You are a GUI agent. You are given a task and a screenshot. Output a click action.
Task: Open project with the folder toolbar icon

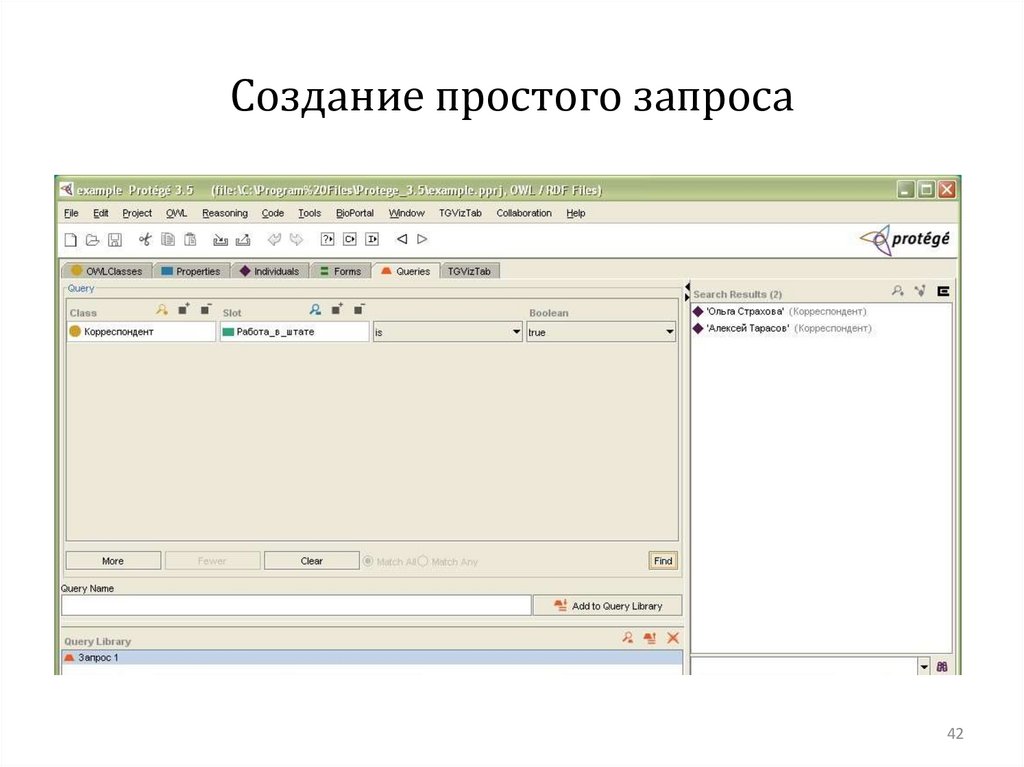(x=93, y=240)
